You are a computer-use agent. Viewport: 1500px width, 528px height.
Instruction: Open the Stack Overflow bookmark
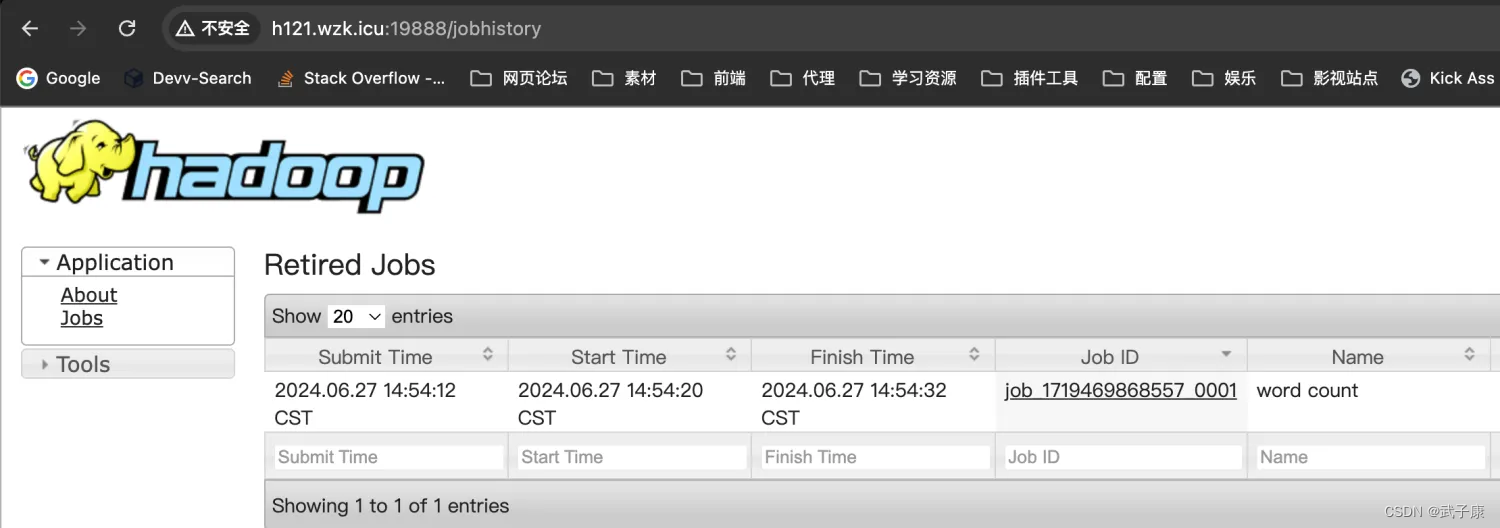(361, 78)
